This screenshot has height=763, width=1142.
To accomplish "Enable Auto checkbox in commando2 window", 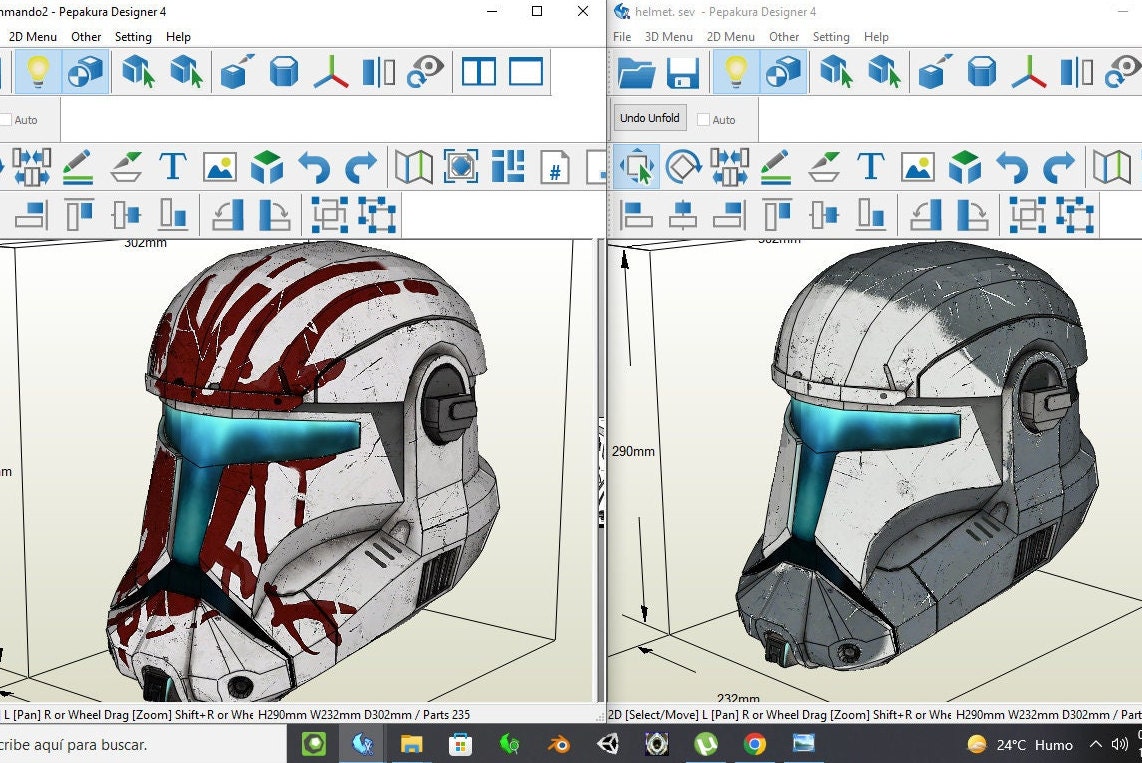I will pyautogui.click(x=6, y=120).
